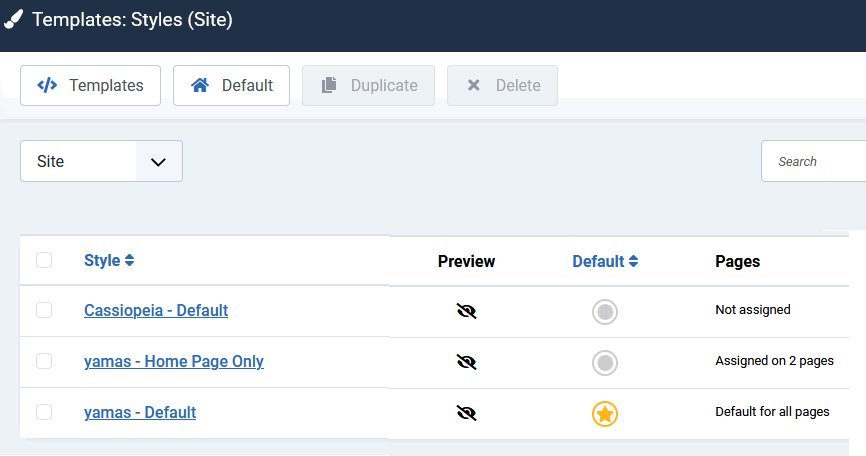Click the Default toolbar button with home icon
Image resolution: width=866 pixels, height=456 pixels.
[231, 86]
